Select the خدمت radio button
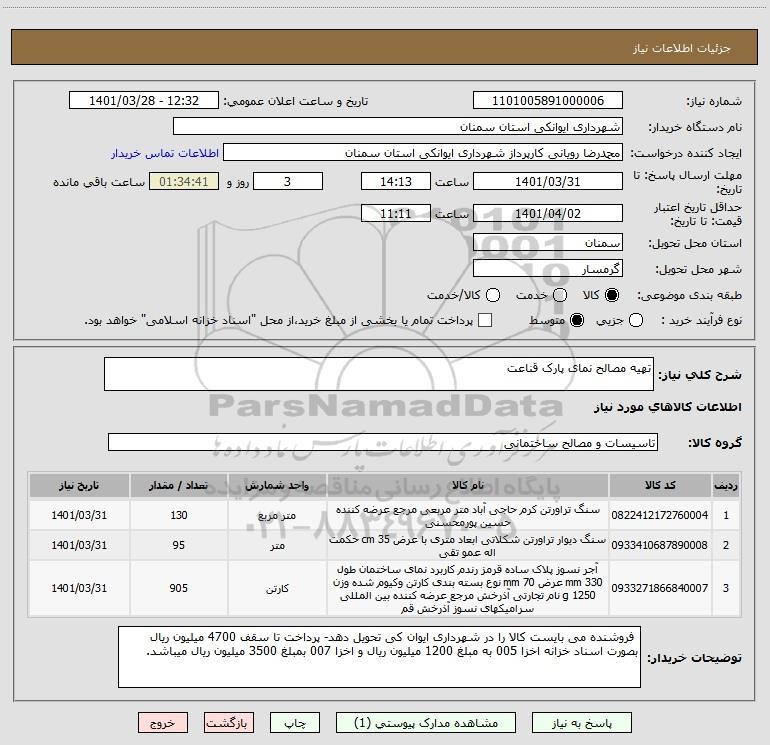The image size is (770, 745). point(560,295)
